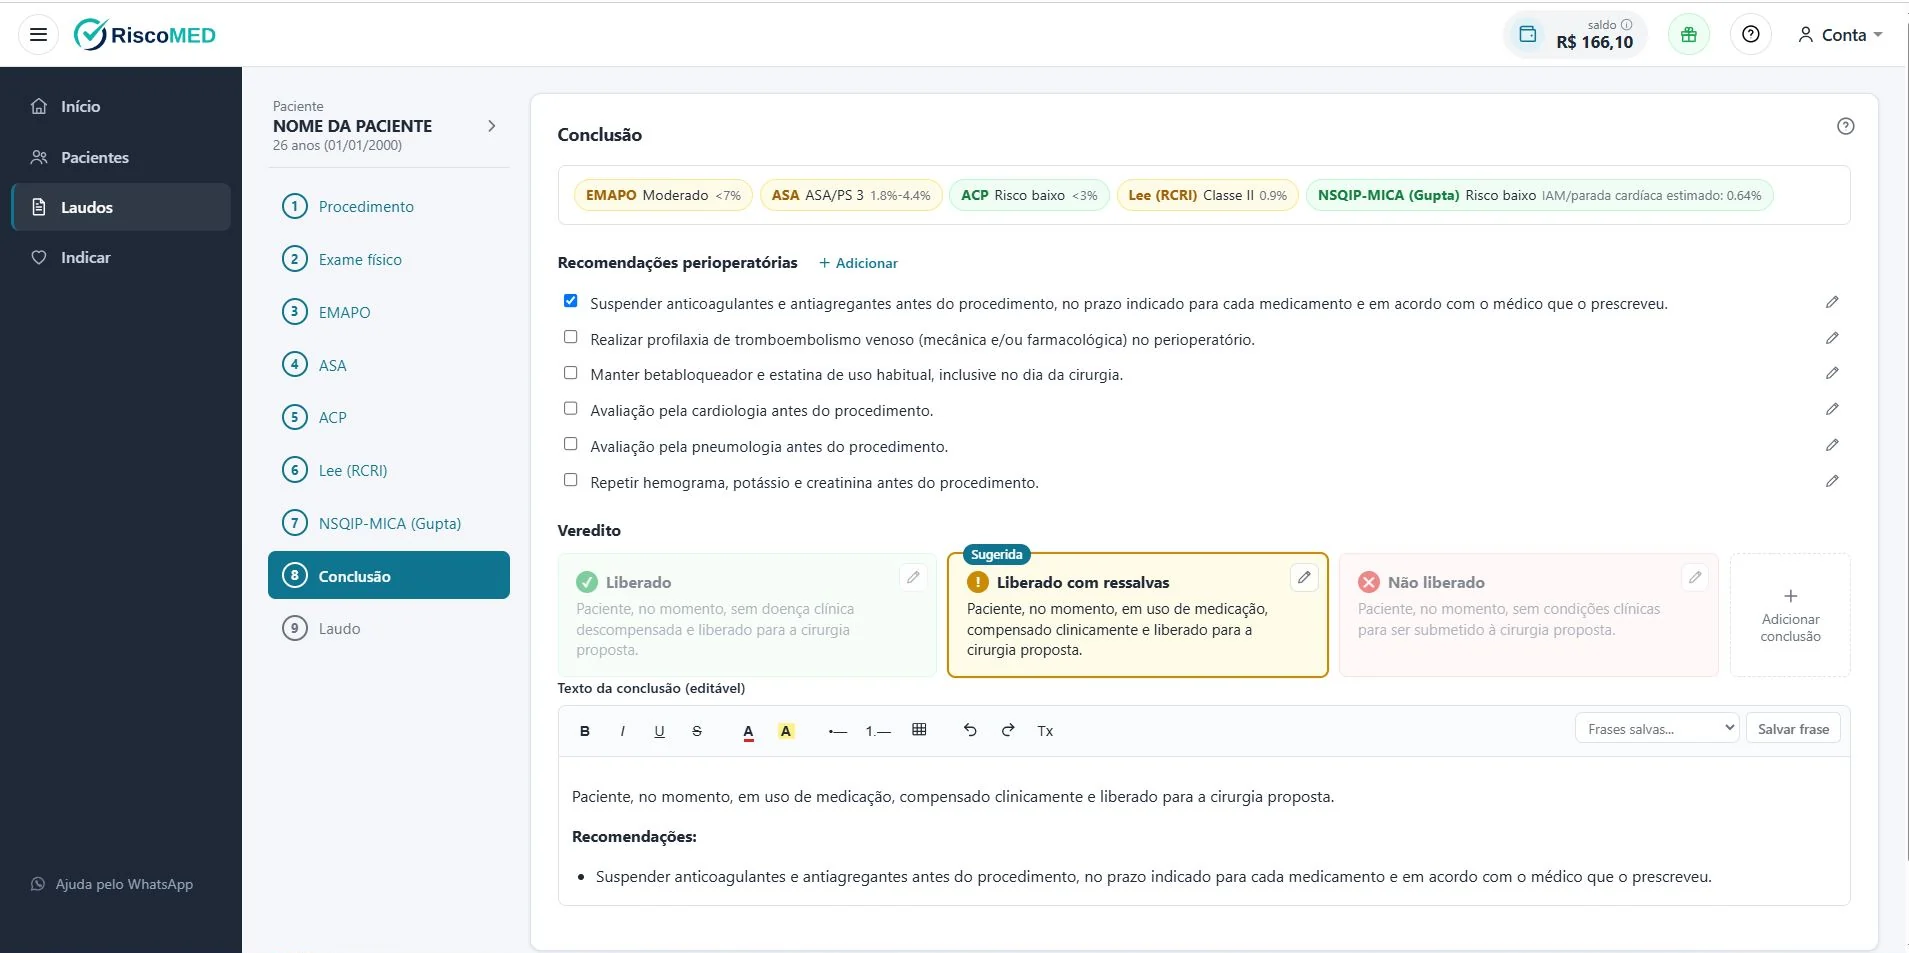Open the hamburger menu icon
Viewport: 1909px width, 953px height.
click(38, 34)
